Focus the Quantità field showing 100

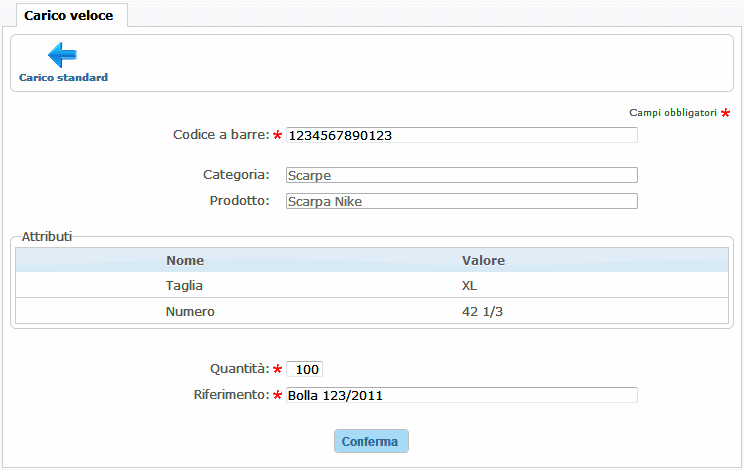[x=305, y=369]
